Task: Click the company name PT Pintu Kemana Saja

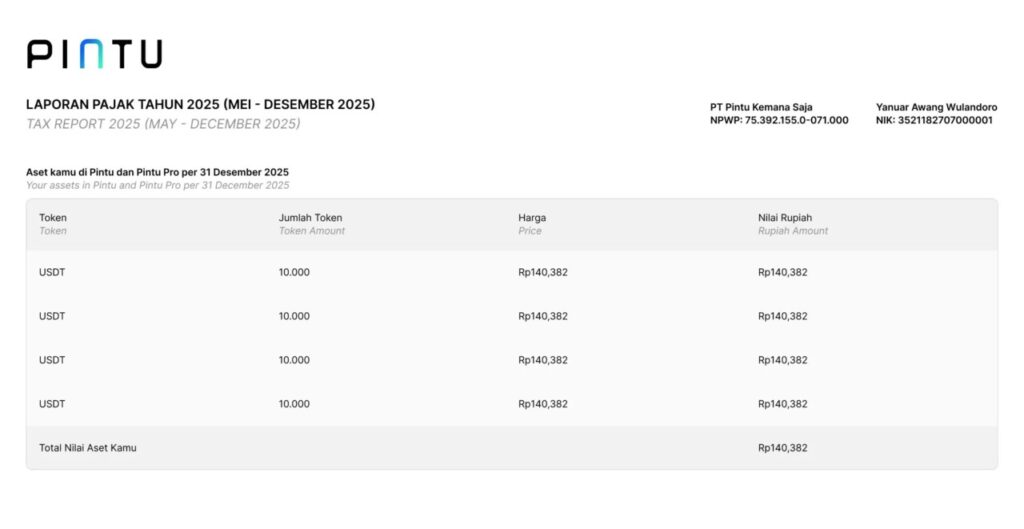Action: (761, 107)
